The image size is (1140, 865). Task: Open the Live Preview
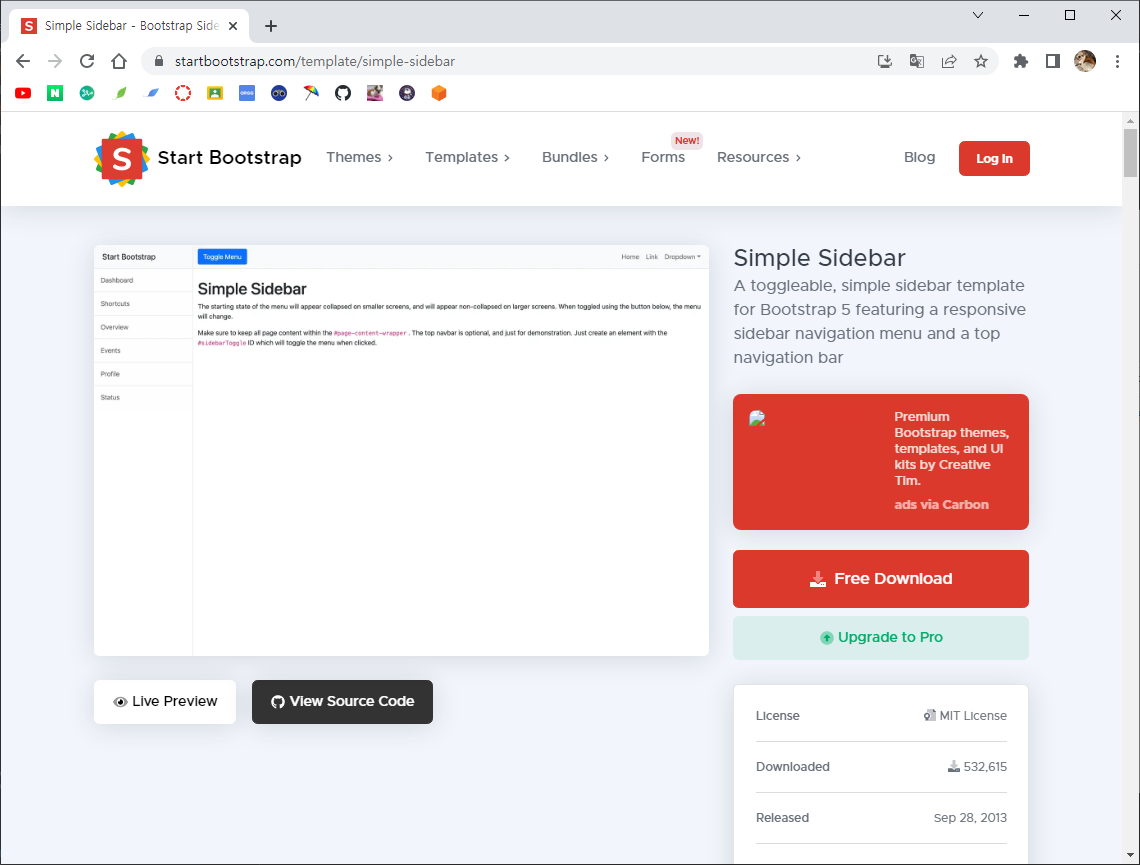click(x=165, y=701)
